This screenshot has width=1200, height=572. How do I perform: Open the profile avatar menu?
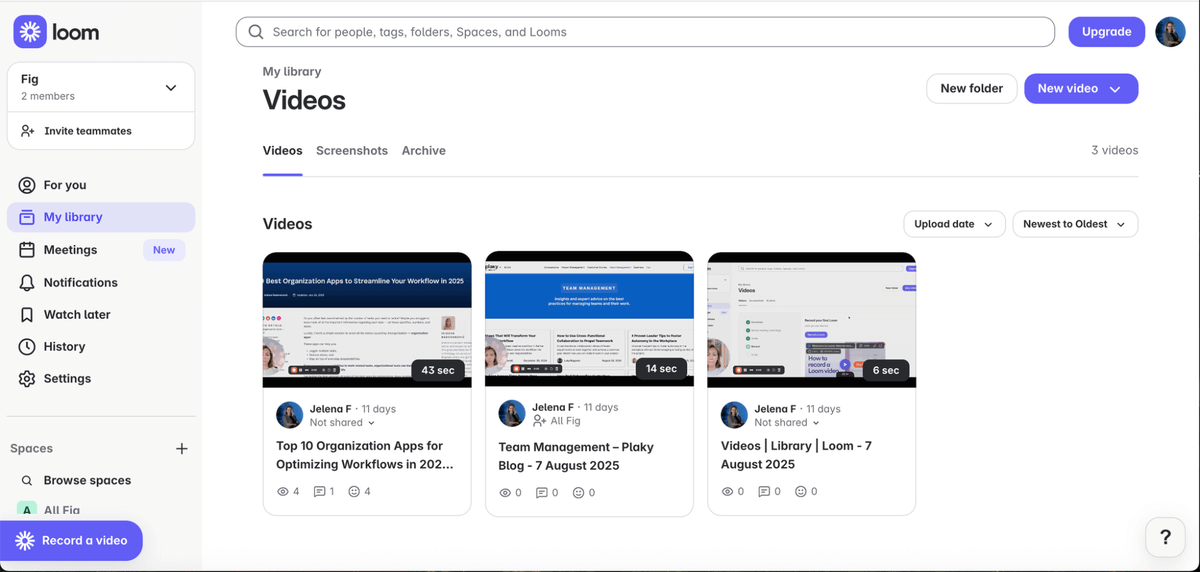[1170, 32]
